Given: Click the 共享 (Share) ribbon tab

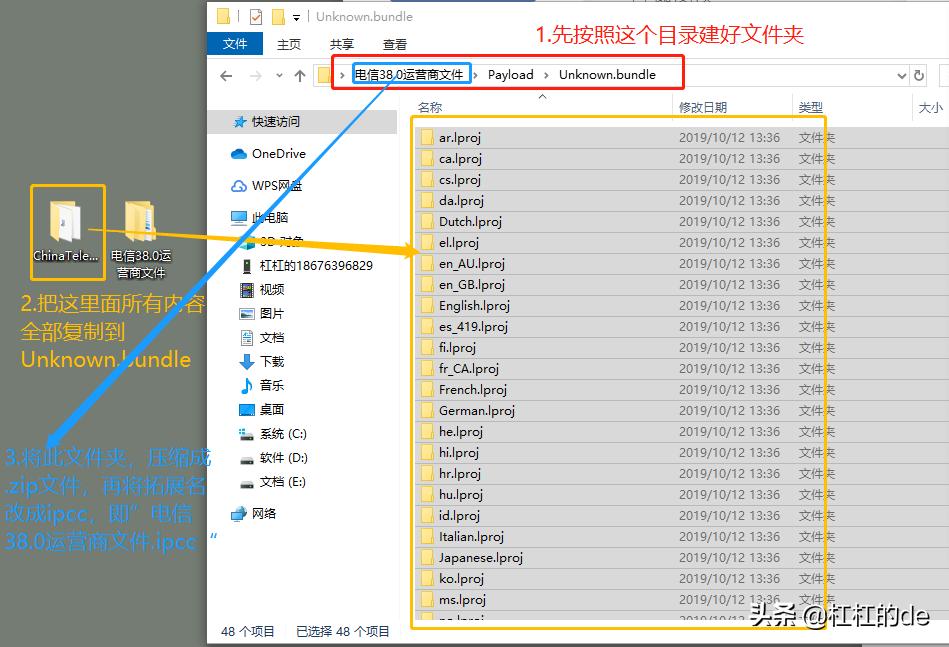Looking at the screenshot, I should click(x=340, y=44).
